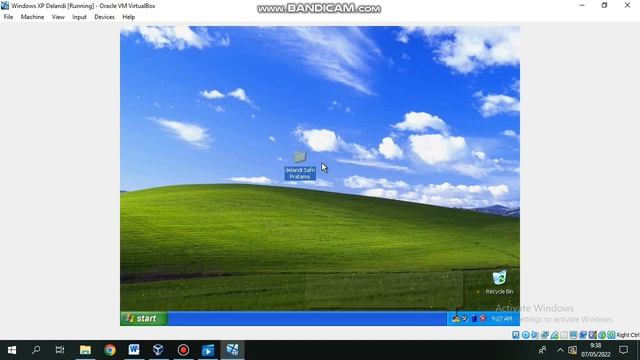Open the People icon in system tray
The height and width of the screenshot is (360, 640).
[x=542, y=350]
